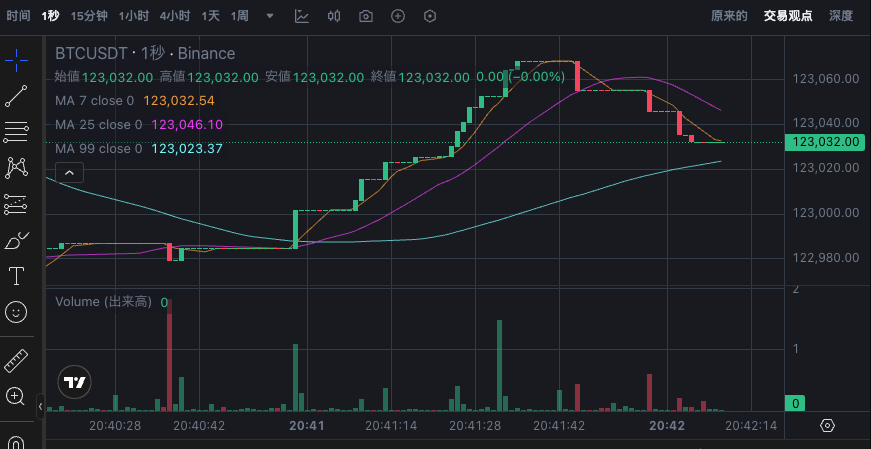Open the more intervals dropdown arrow
Image resolution: width=871 pixels, height=449 pixels.
click(270, 16)
